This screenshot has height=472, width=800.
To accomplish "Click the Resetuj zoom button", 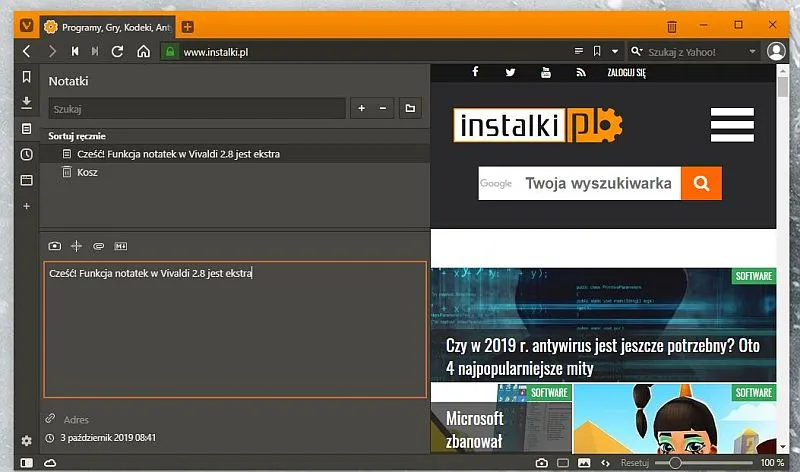I will point(635,463).
